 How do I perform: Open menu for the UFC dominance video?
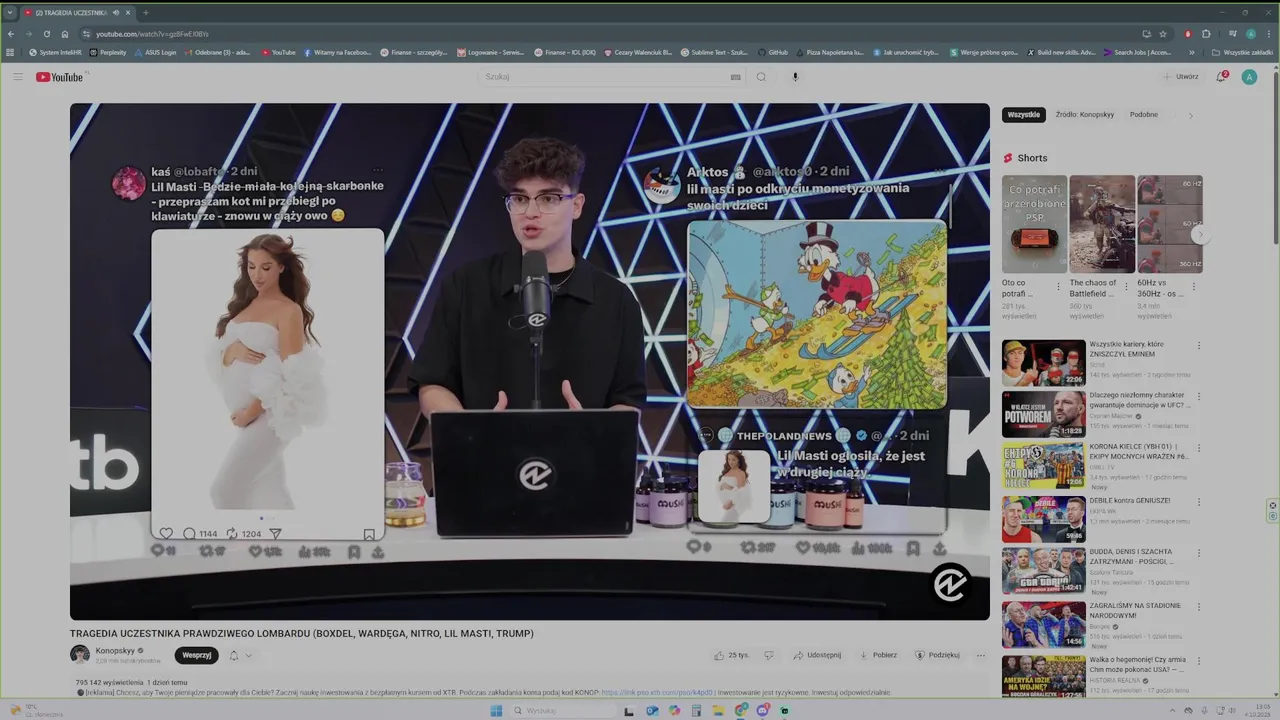tap(1198, 397)
